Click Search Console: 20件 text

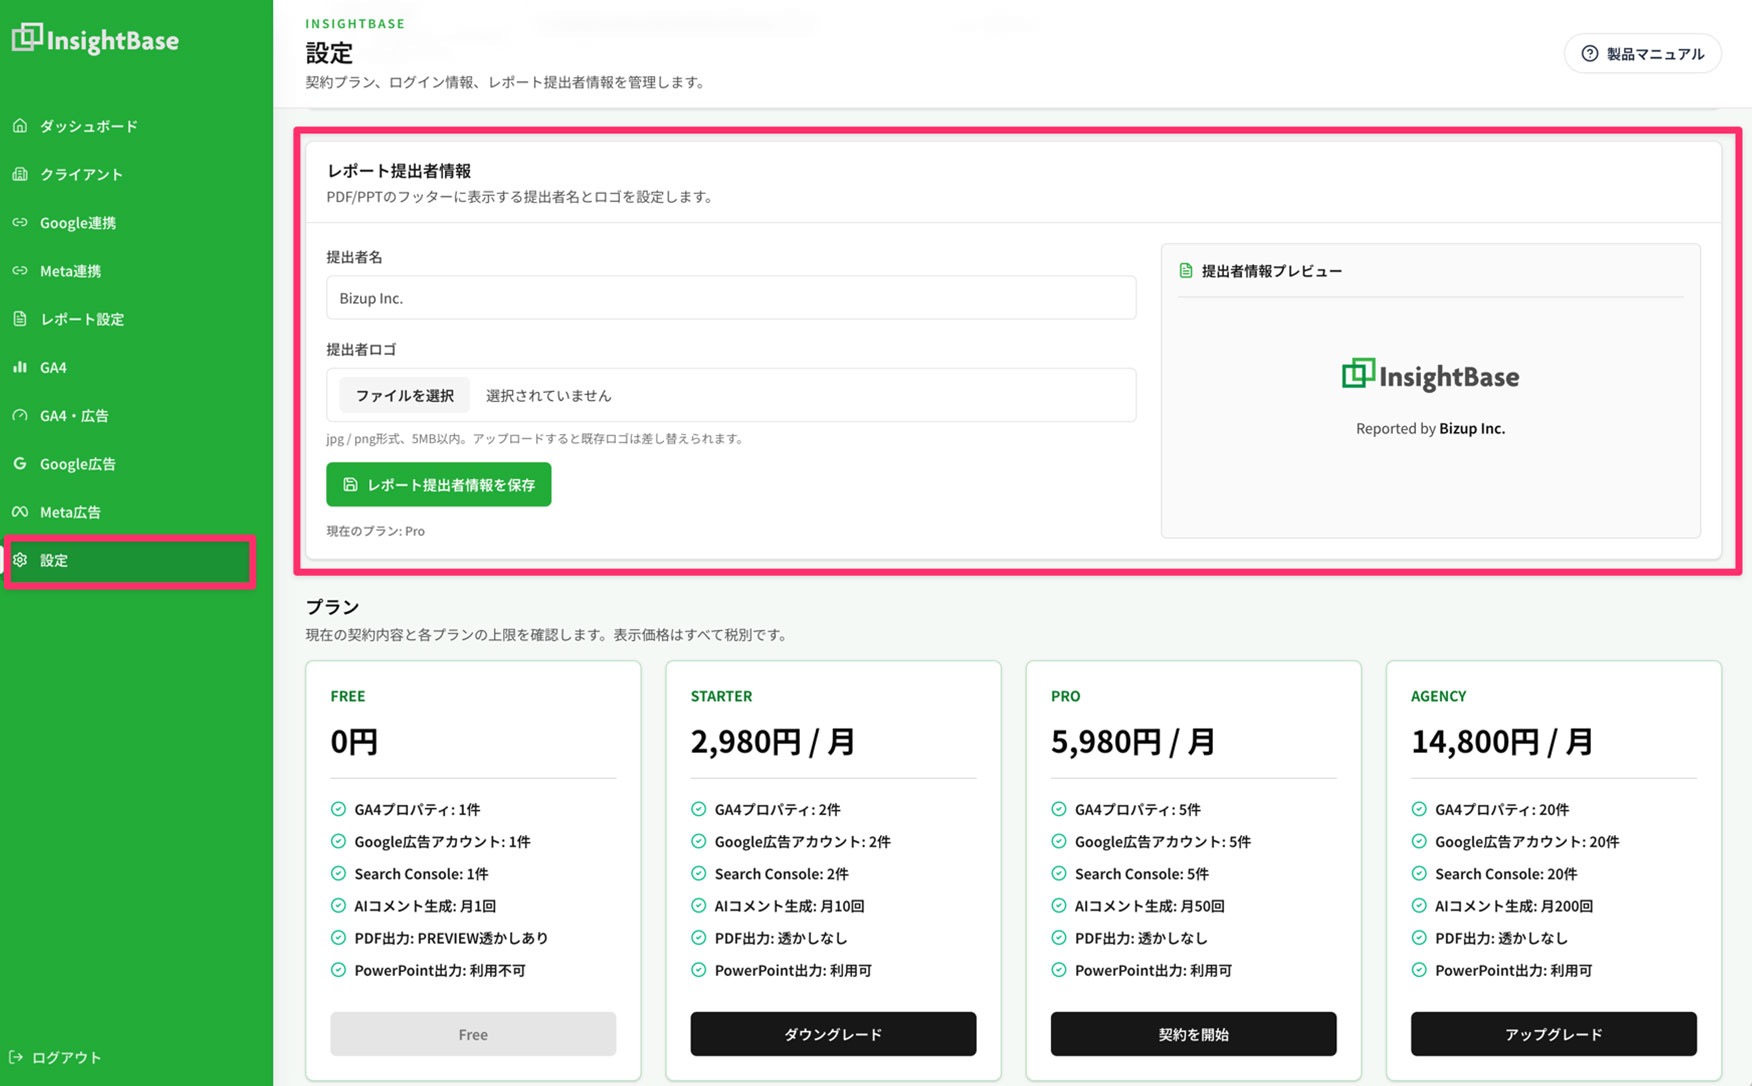coord(1506,874)
